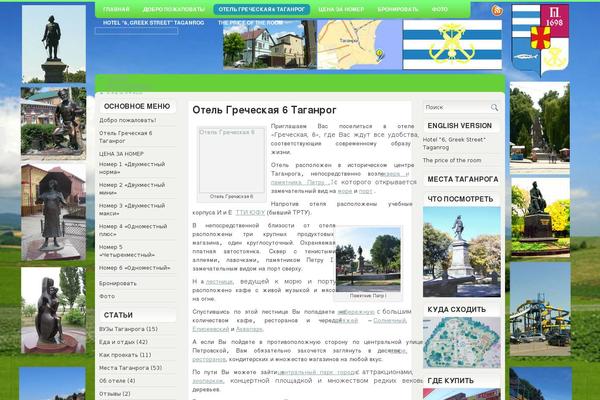Open the Отель Греческая 6 image placeholder

(232, 160)
